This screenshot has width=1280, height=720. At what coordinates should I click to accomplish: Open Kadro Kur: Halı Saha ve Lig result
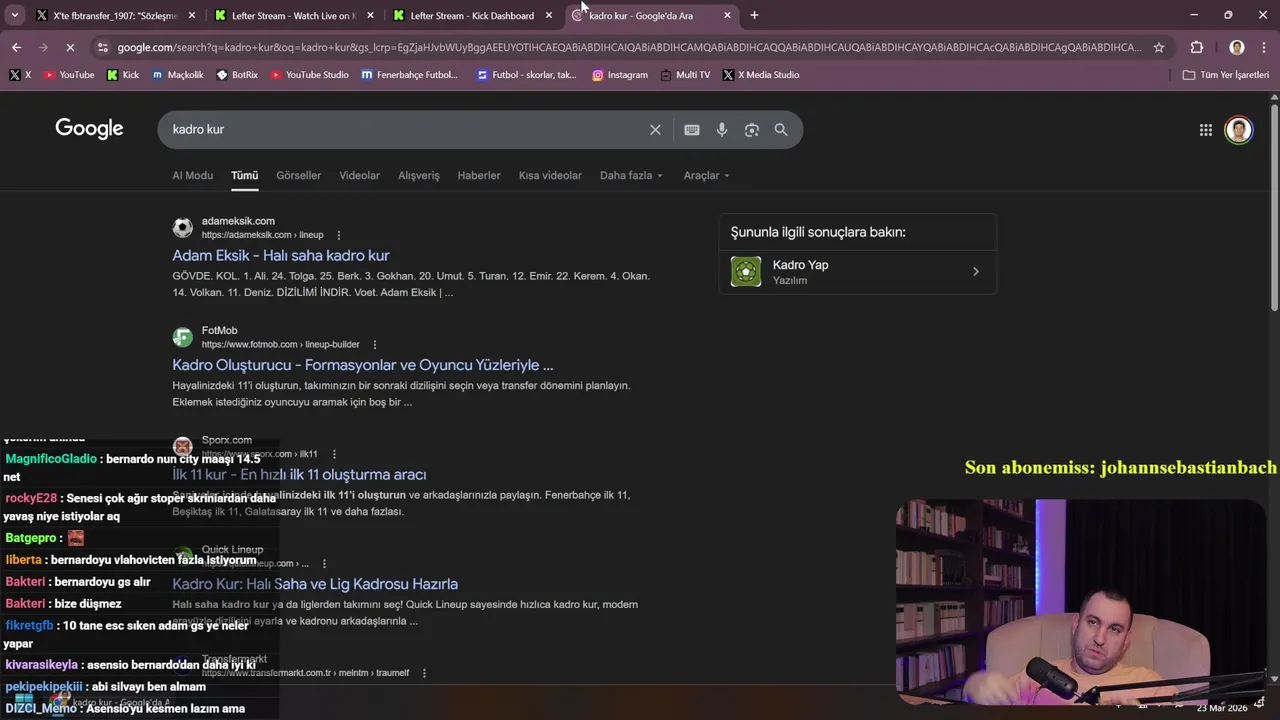click(x=315, y=584)
